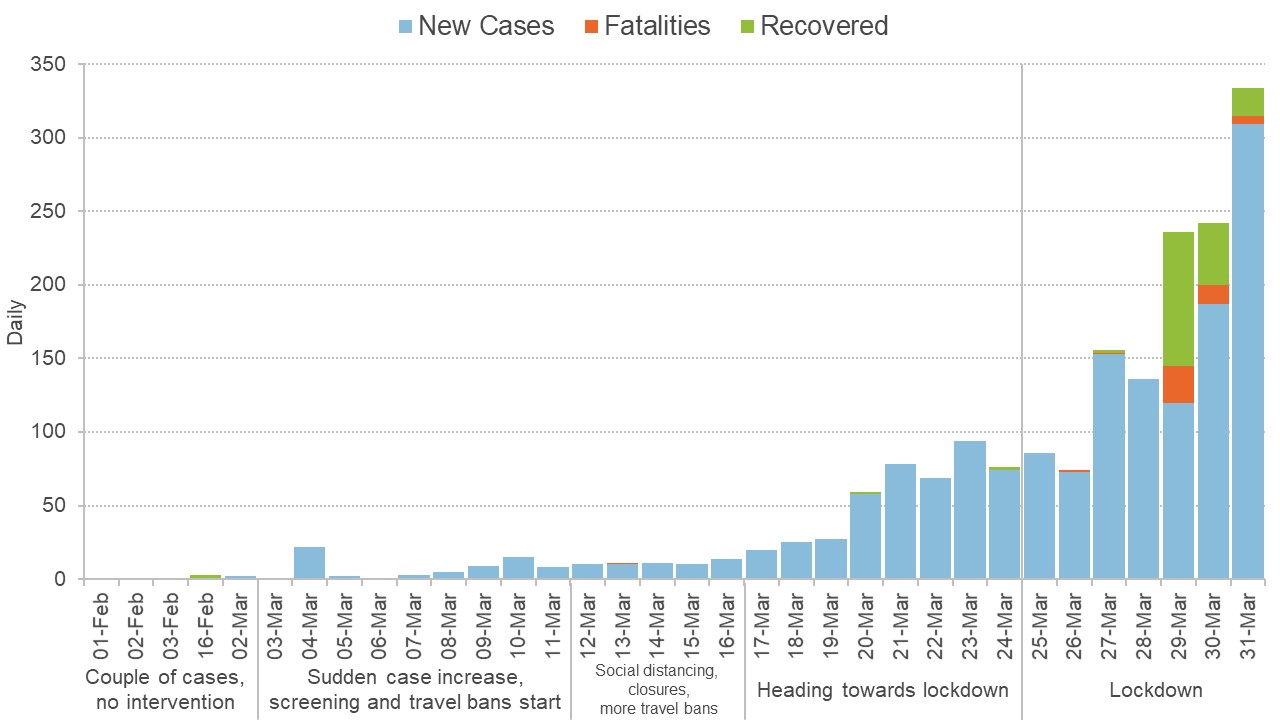Click the 28-Mar New Cases bar
The height and width of the screenshot is (720, 1280).
coord(1144,479)
